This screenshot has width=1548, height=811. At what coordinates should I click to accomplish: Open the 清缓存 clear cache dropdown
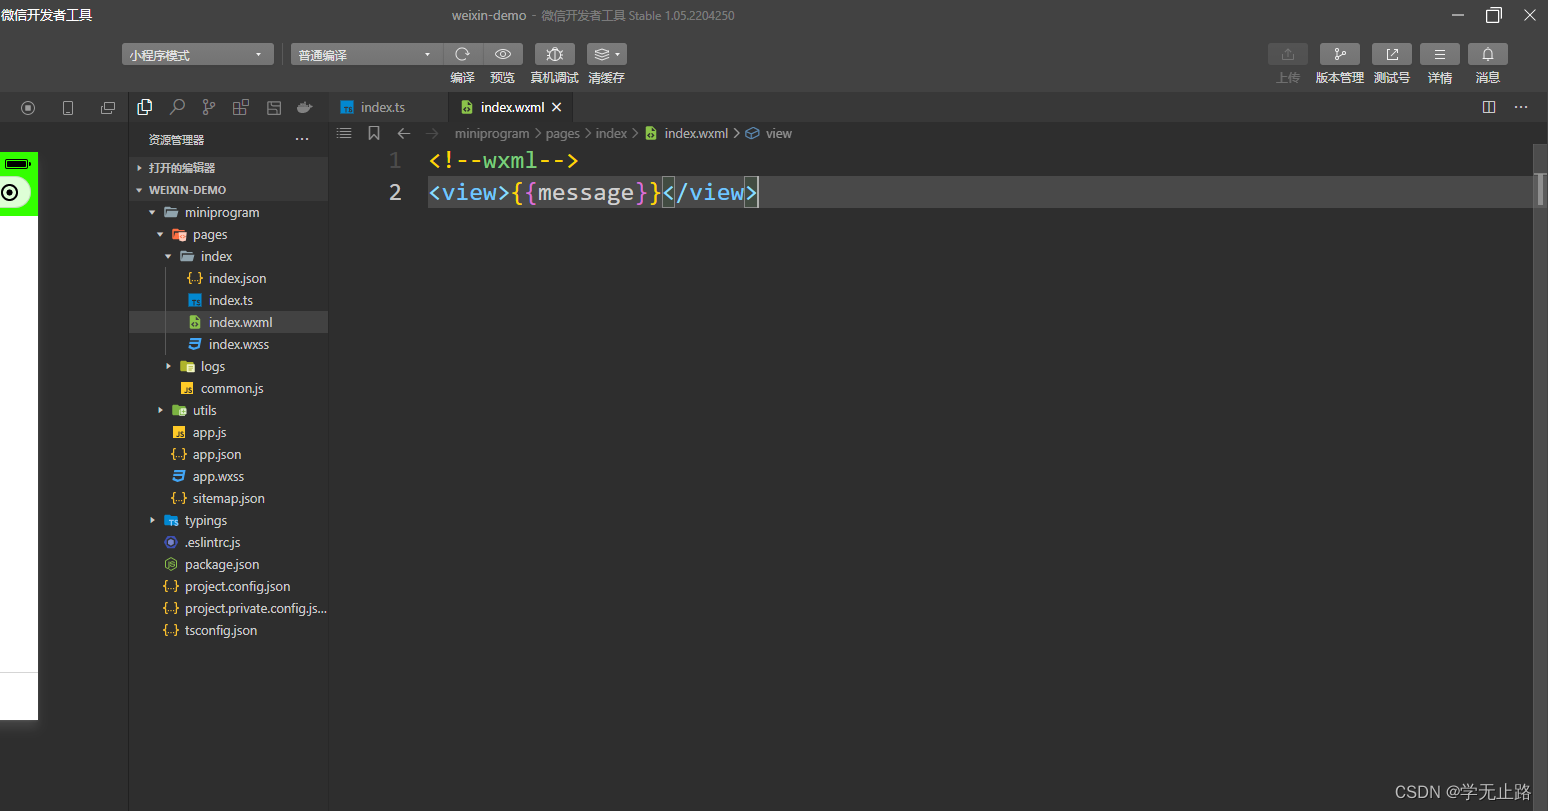tap(607, 54)
